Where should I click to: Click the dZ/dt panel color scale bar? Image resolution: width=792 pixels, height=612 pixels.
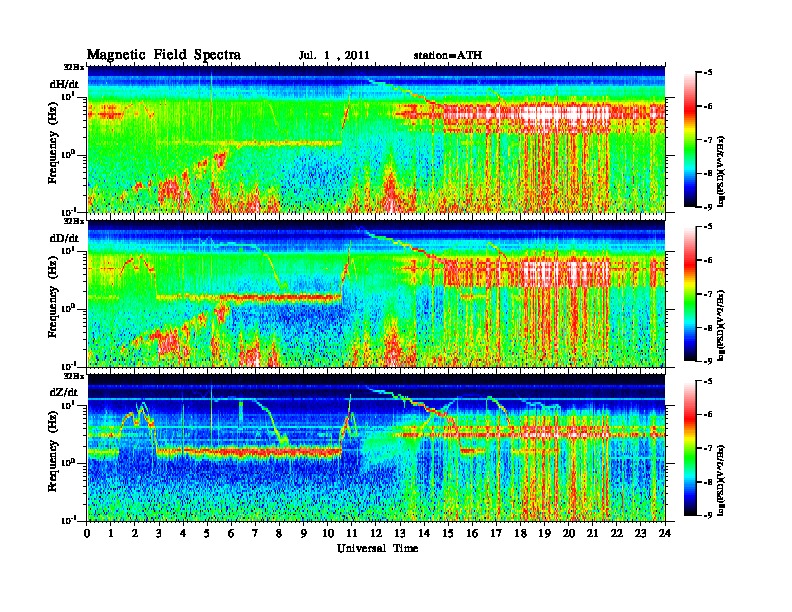coord(689,448)
